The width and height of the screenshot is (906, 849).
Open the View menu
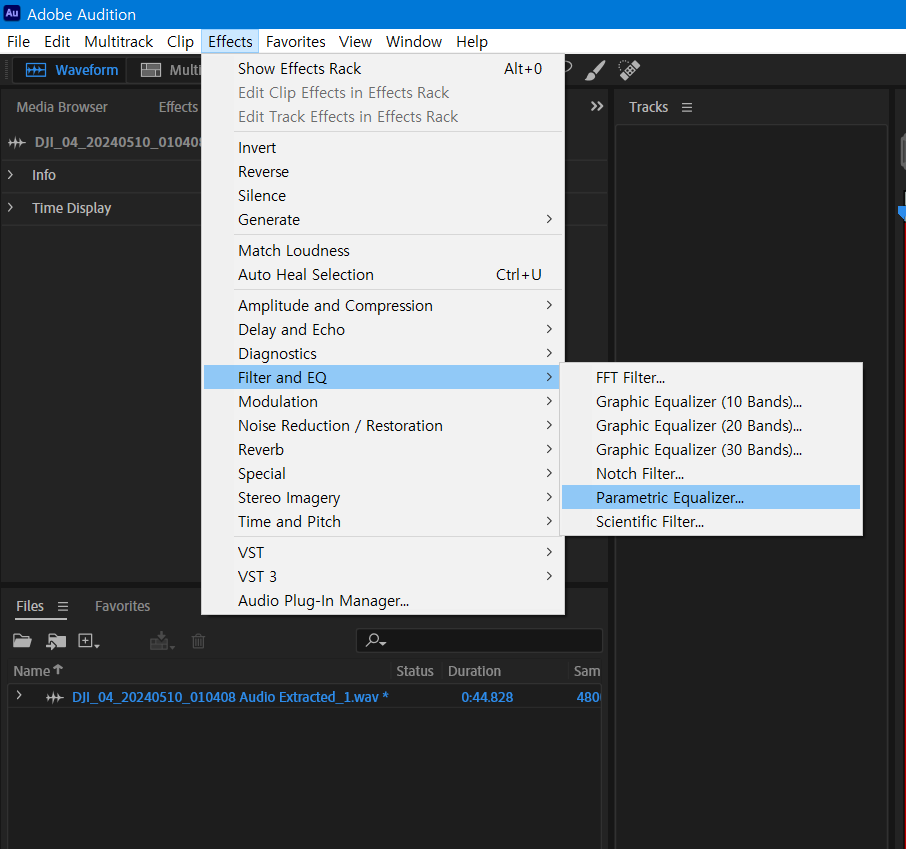[355, 42]
